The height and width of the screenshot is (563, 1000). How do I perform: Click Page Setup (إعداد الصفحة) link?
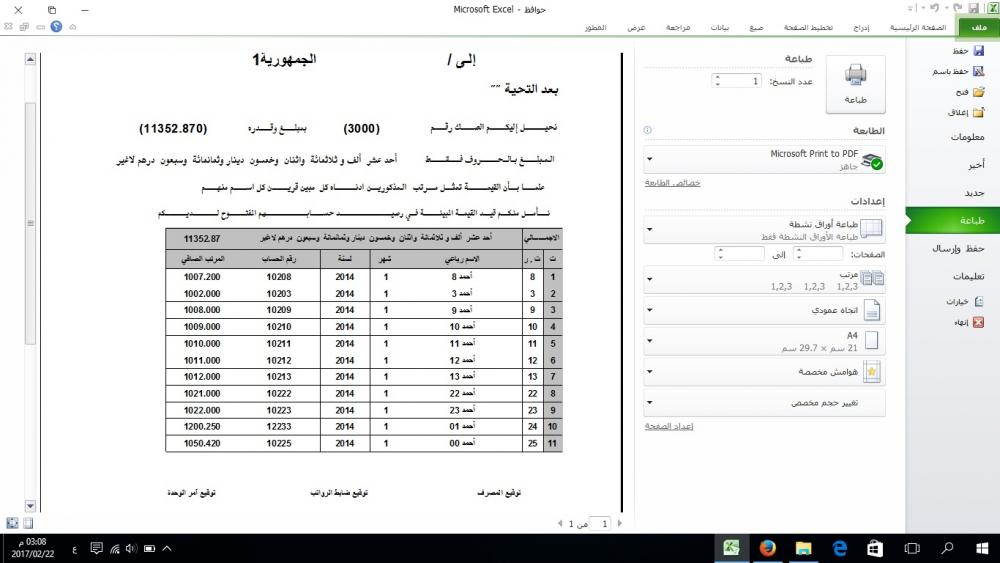click(668, 426)
